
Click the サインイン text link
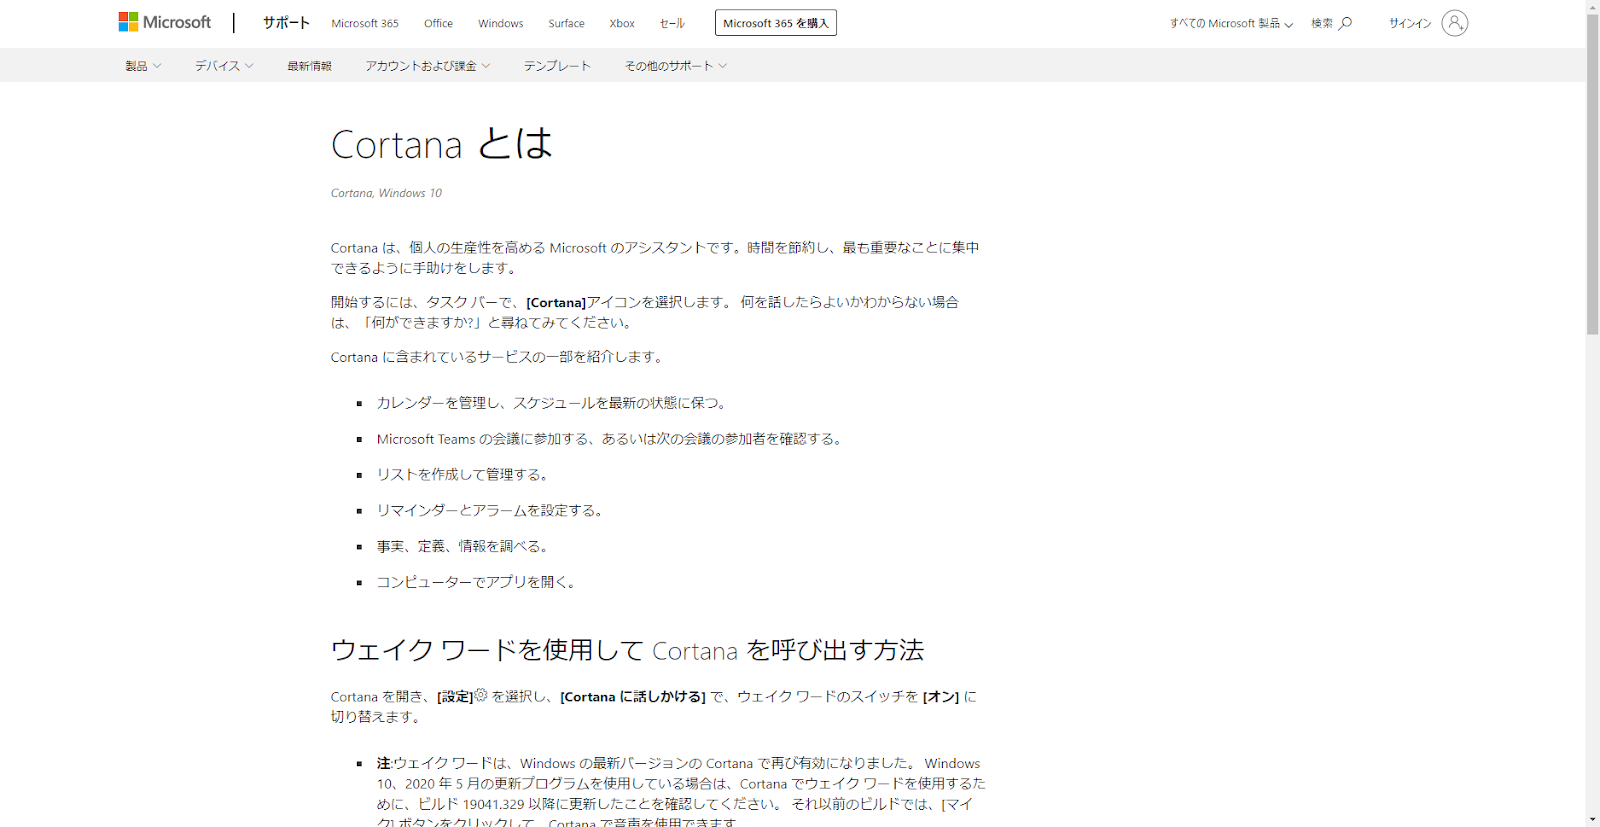pyautogui.click(x=1410, y=23)
